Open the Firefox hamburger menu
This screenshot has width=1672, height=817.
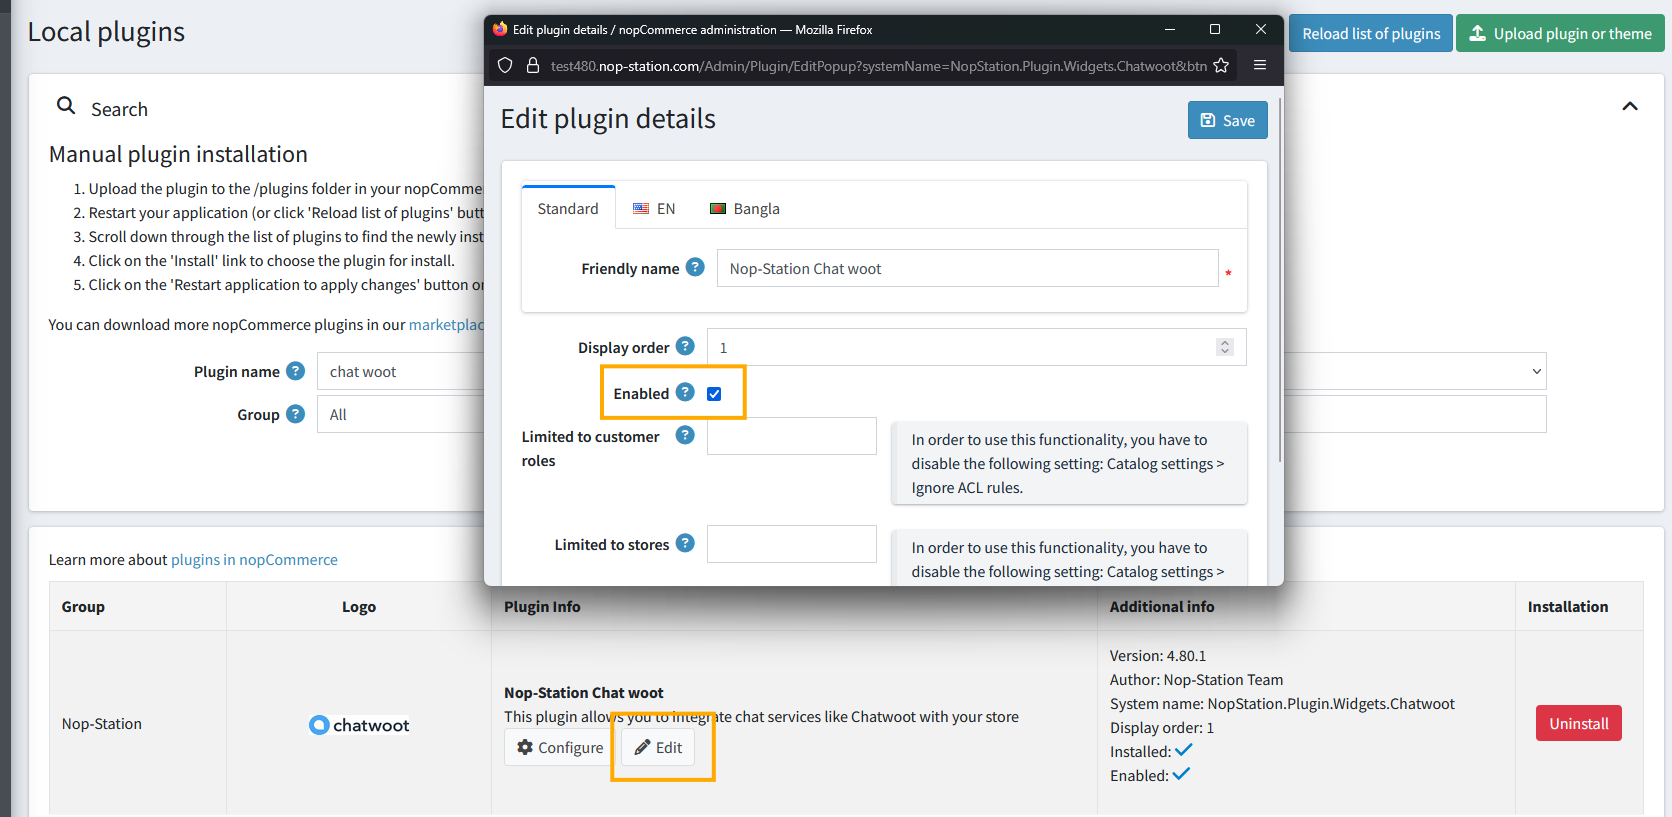(x=1260, y=65)
